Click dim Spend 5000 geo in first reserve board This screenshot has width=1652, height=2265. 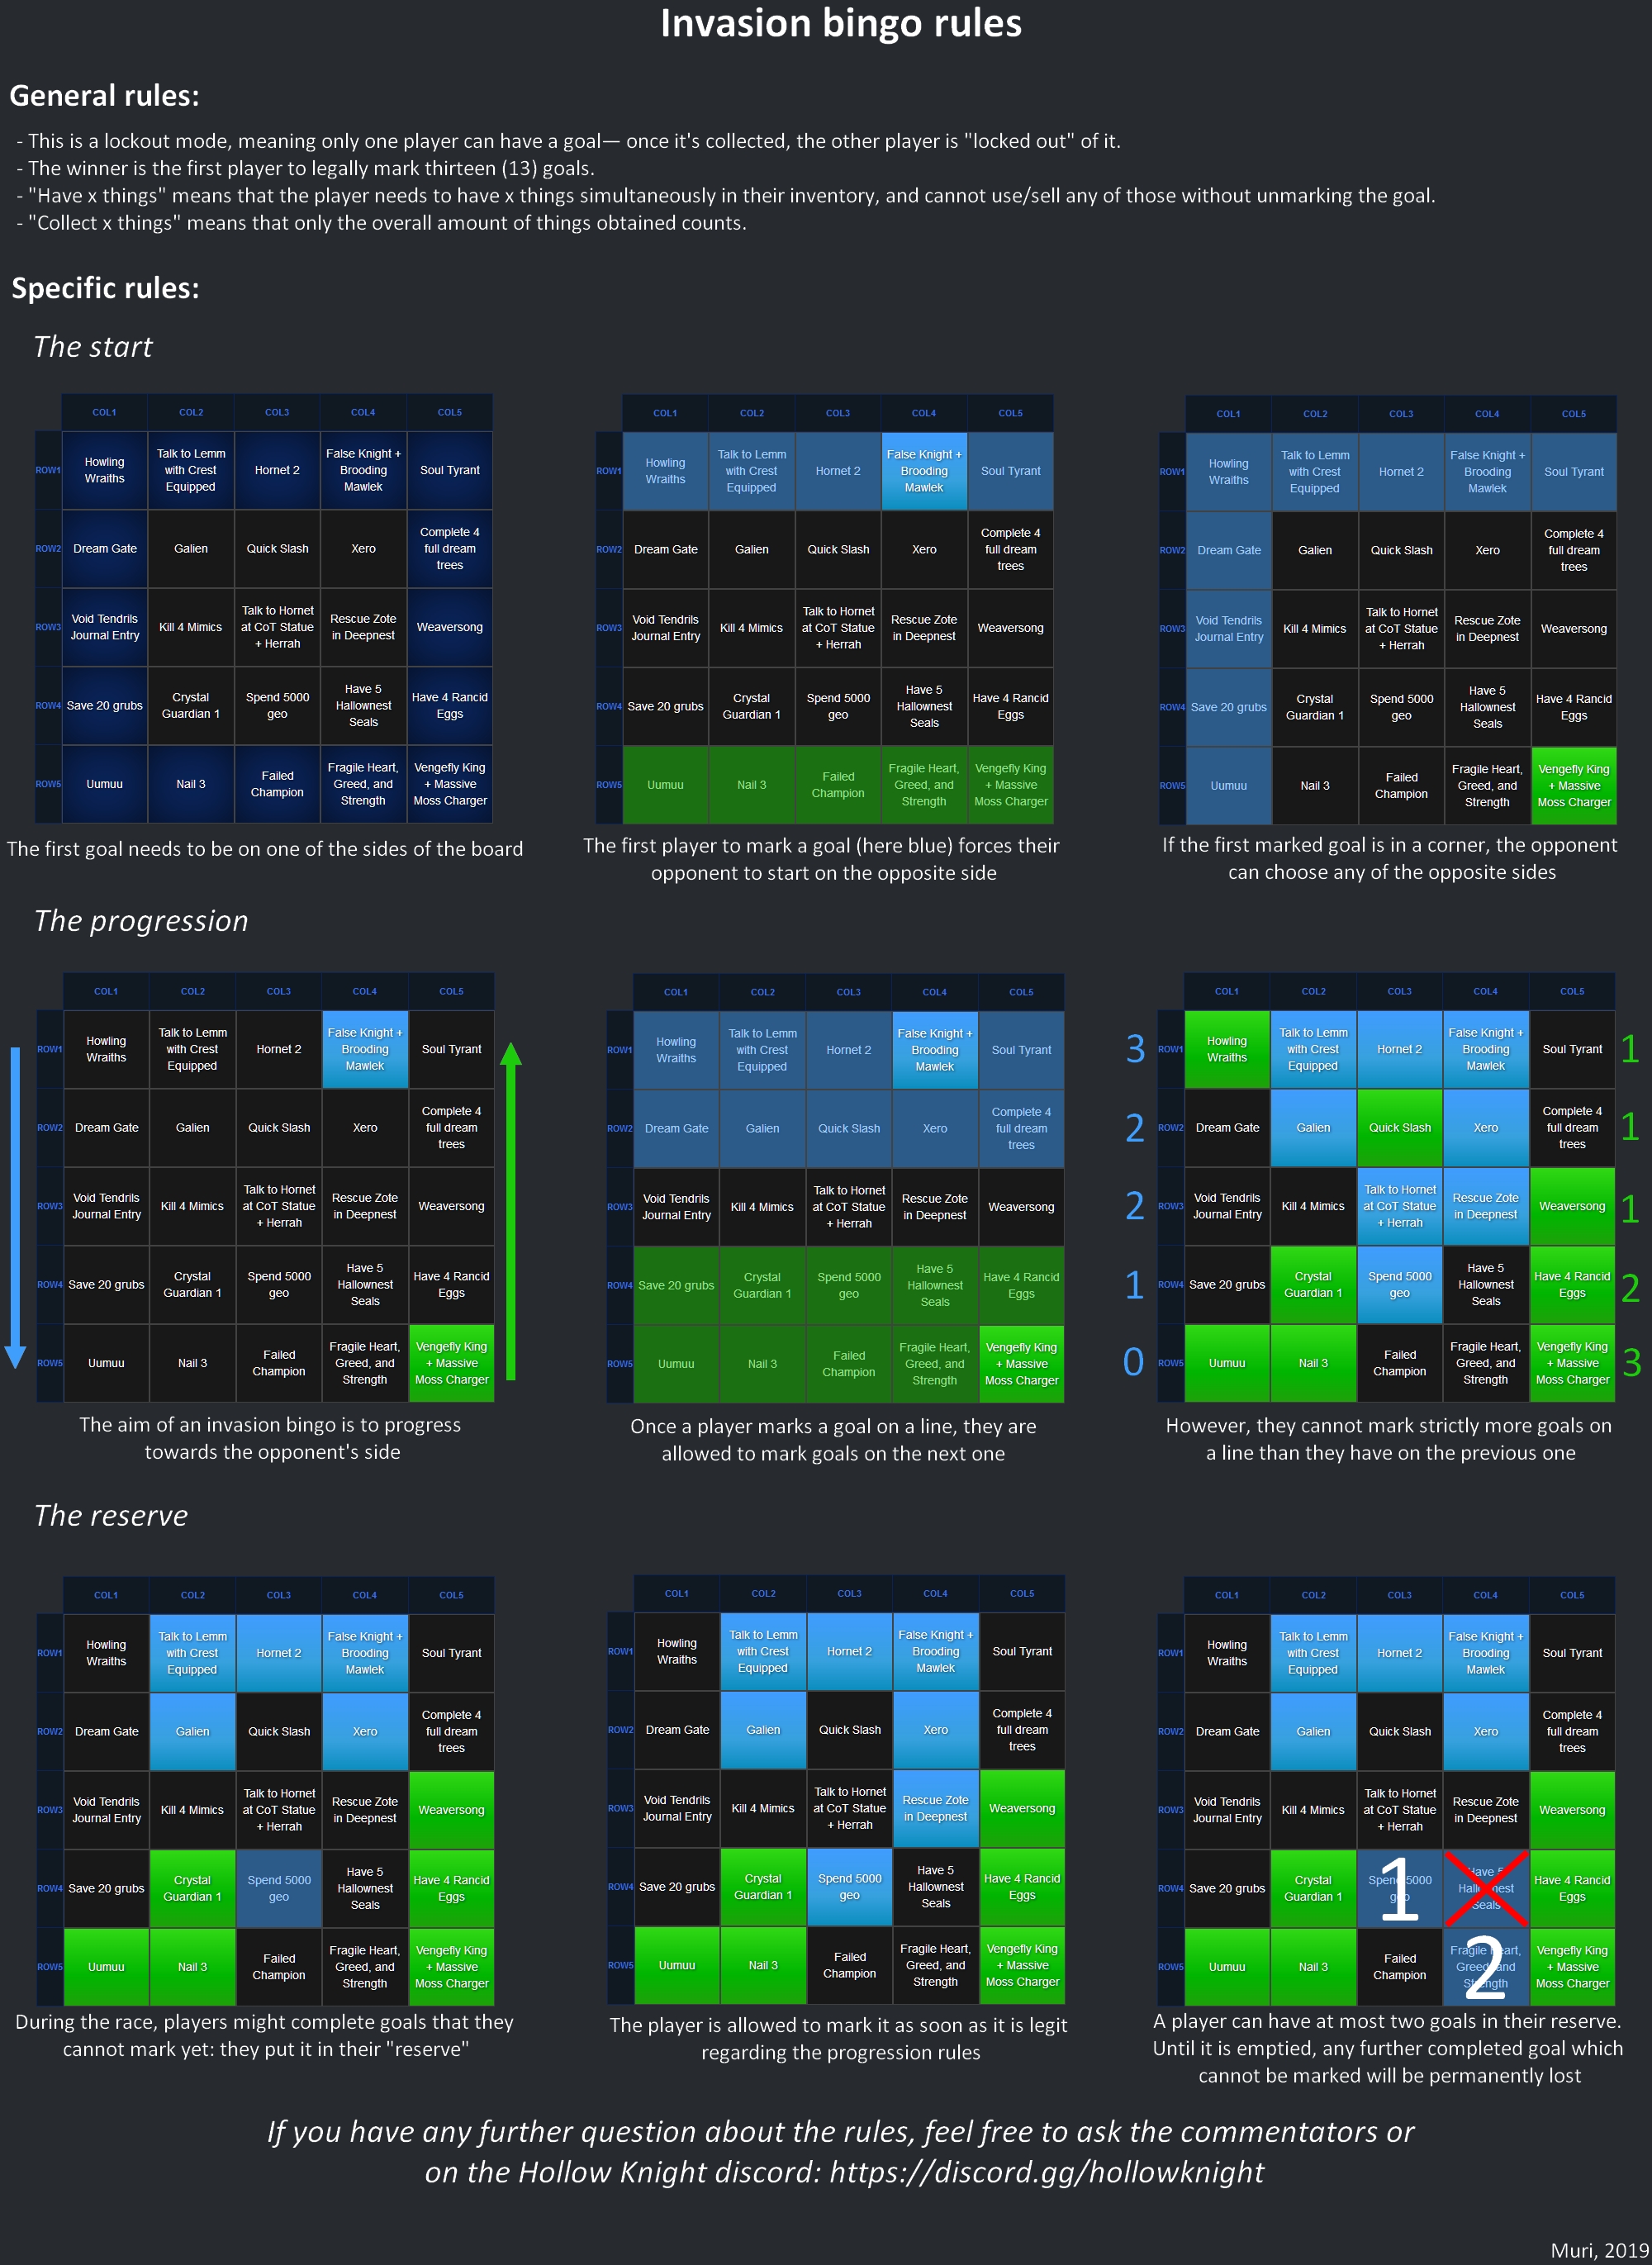point(279,1888)
